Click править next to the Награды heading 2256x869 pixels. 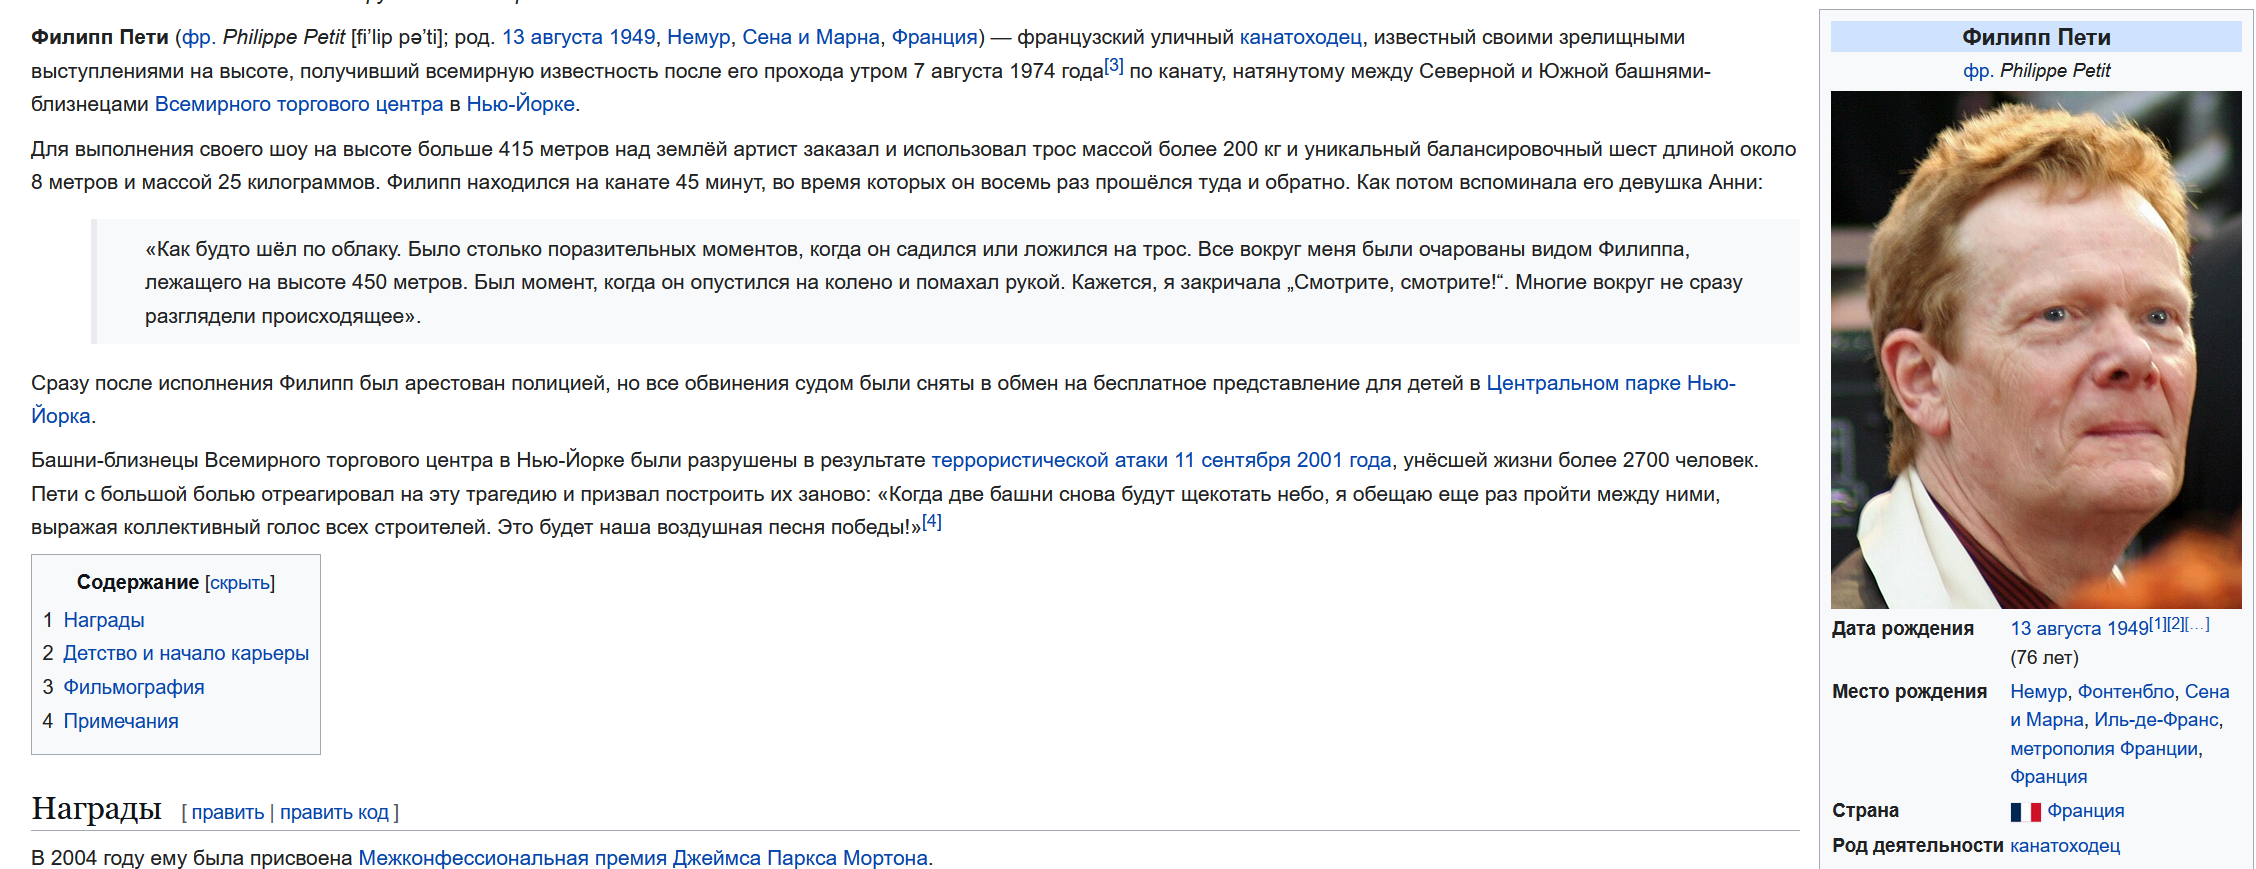pos(228,812)
